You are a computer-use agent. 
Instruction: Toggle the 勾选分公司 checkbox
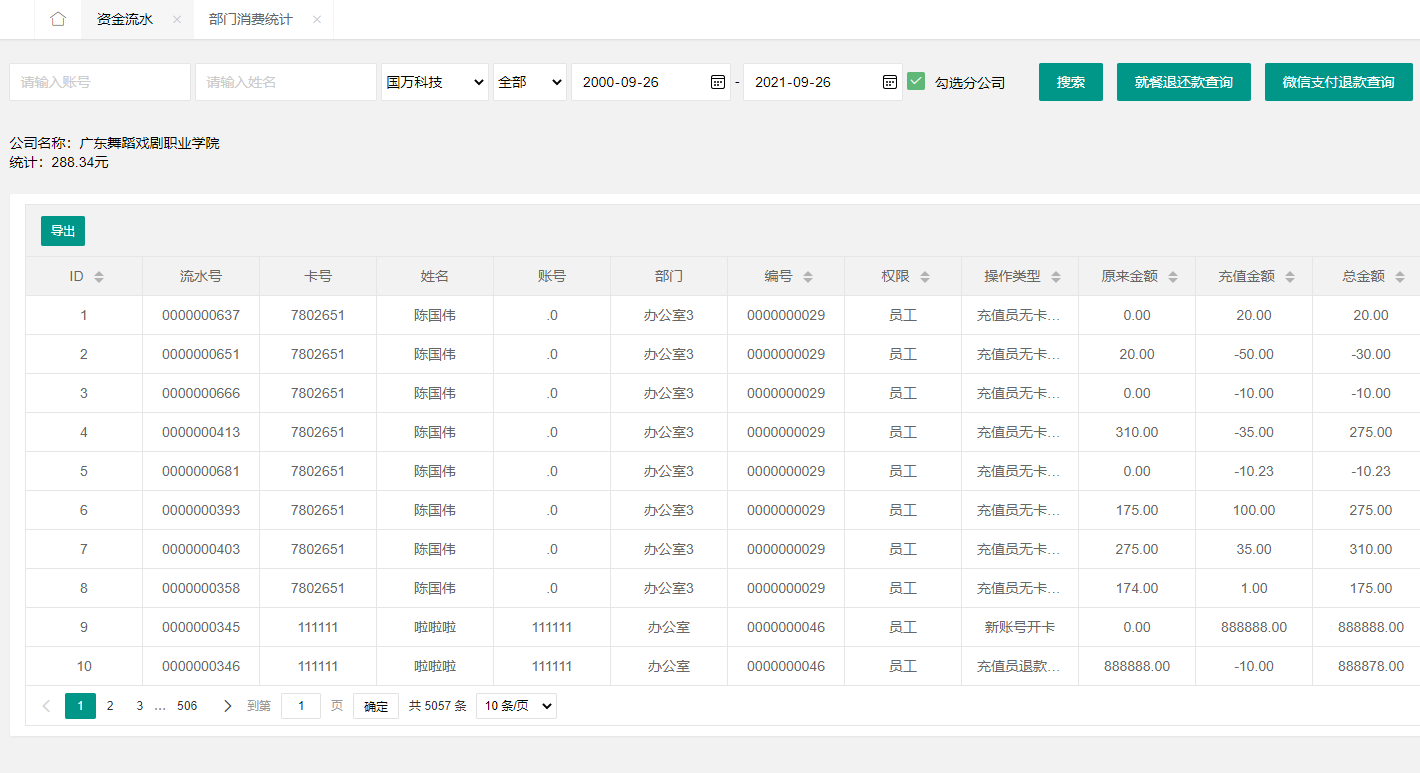coord(916,82)
